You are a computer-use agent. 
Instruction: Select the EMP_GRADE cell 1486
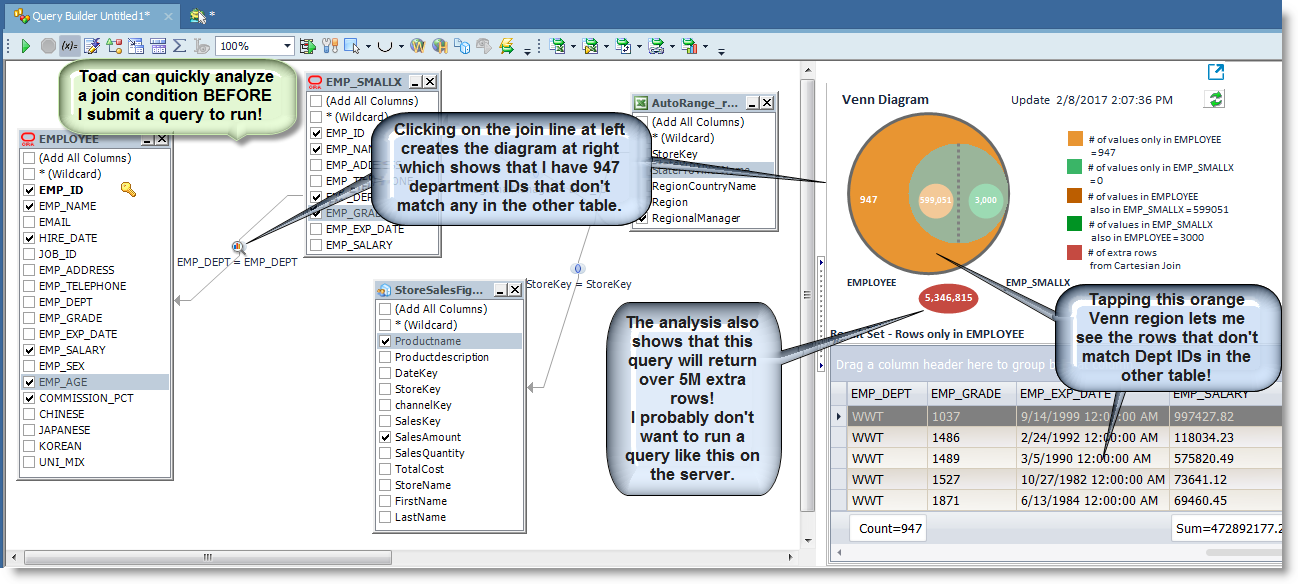click(x=972, y=437)
